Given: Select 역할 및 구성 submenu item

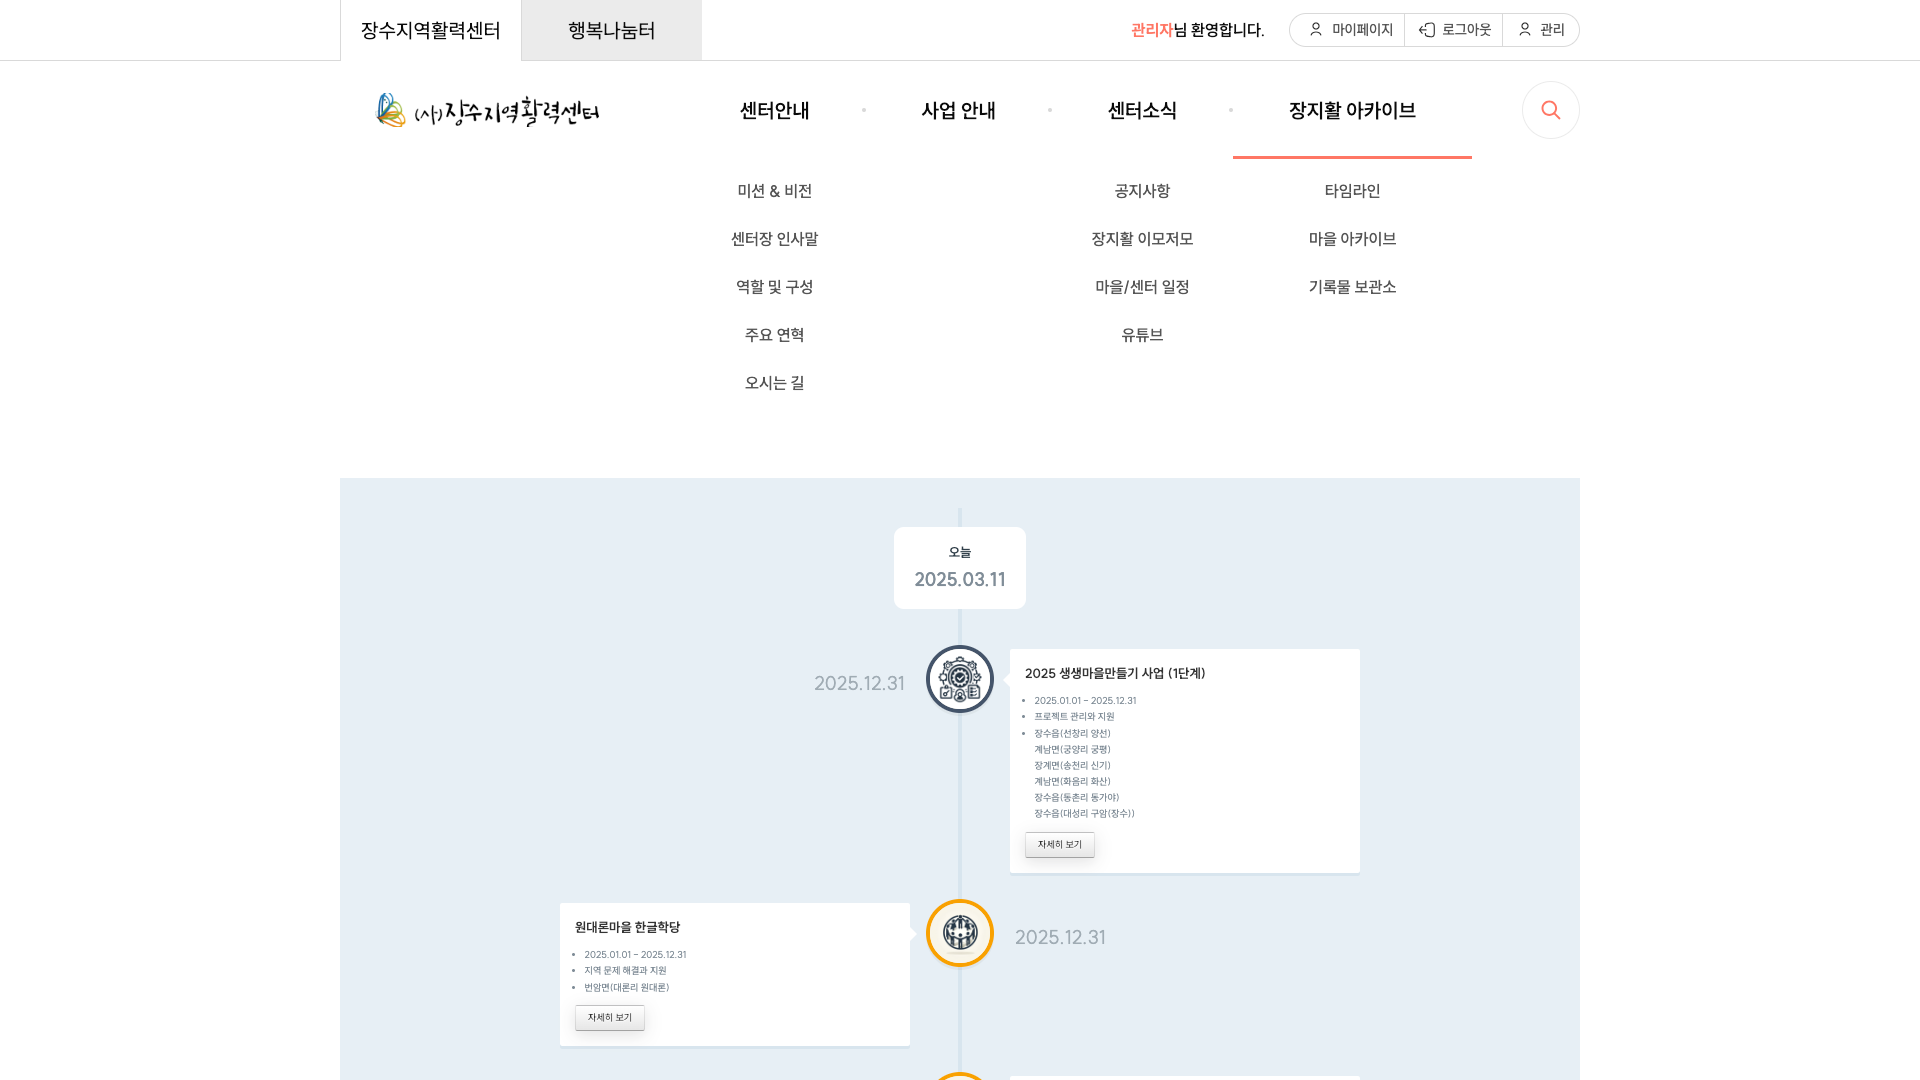Looking at the screenshot, I should [775, 287].
